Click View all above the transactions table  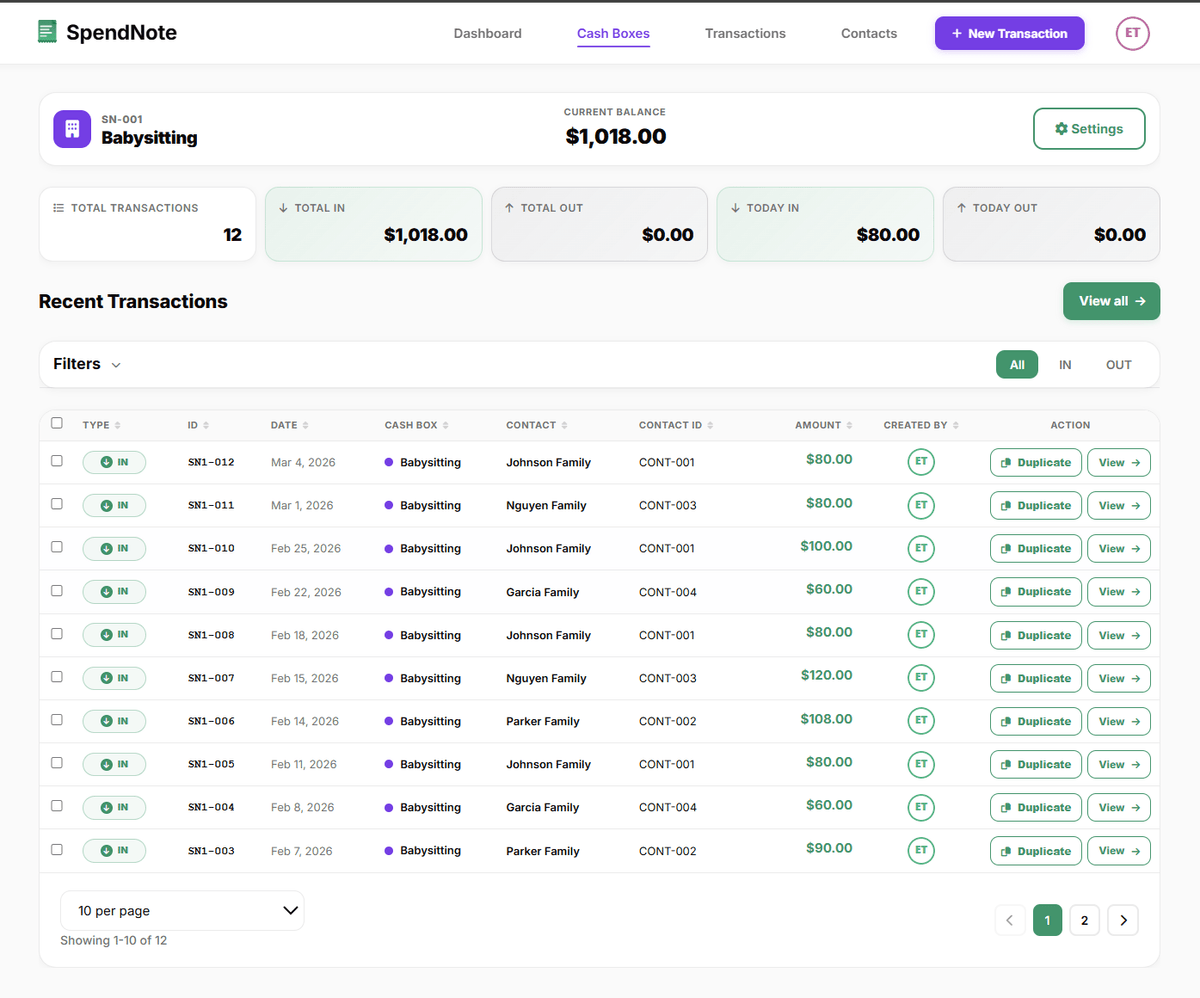[x=1111, y=301]
